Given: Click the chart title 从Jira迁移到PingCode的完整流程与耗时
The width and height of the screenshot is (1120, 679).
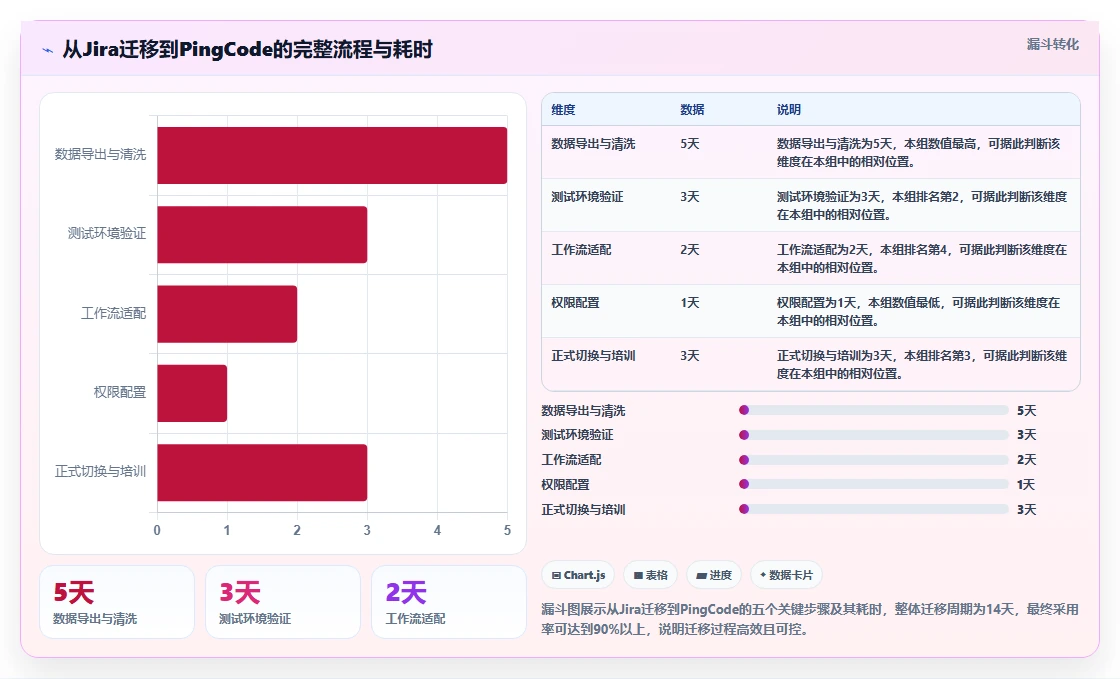Looking at the screenshot, I should (x=247, y=49).
